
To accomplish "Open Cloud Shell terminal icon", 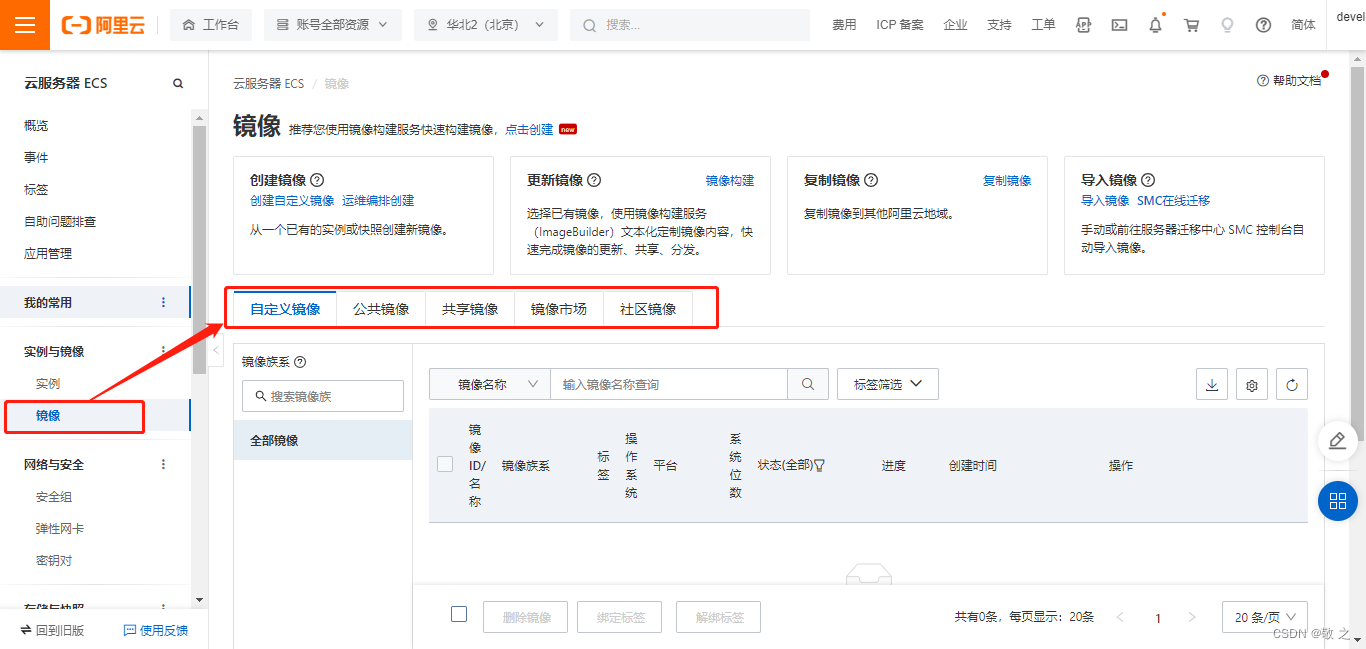I will tap(1120, 25).
